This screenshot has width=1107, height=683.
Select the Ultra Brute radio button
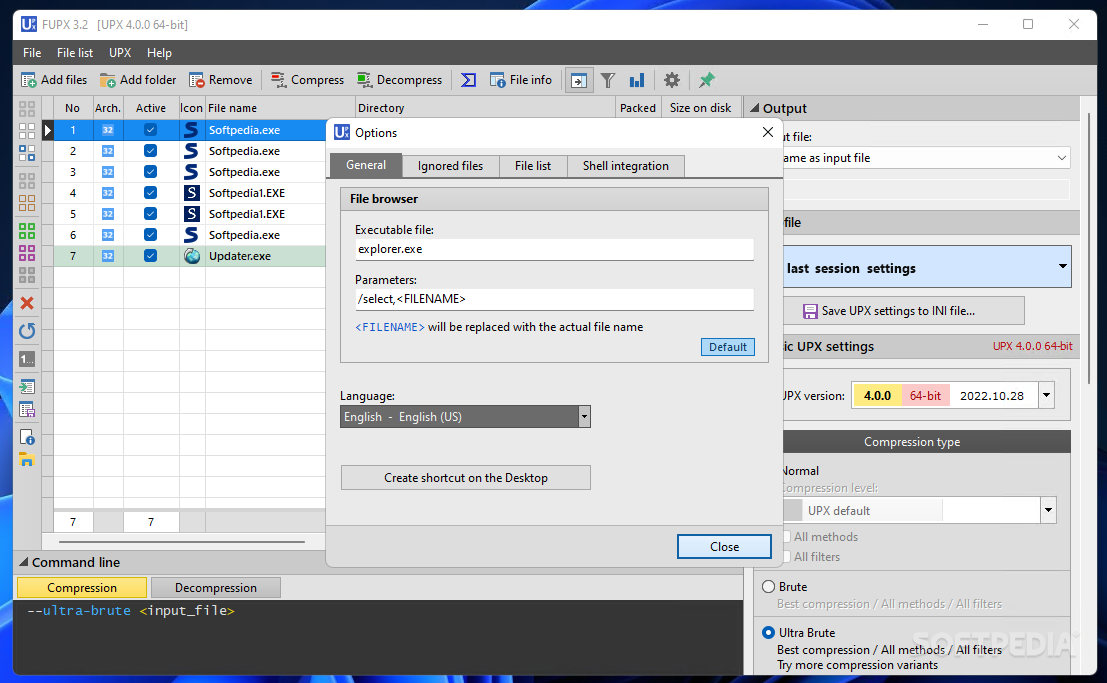[x=769, y=632]
